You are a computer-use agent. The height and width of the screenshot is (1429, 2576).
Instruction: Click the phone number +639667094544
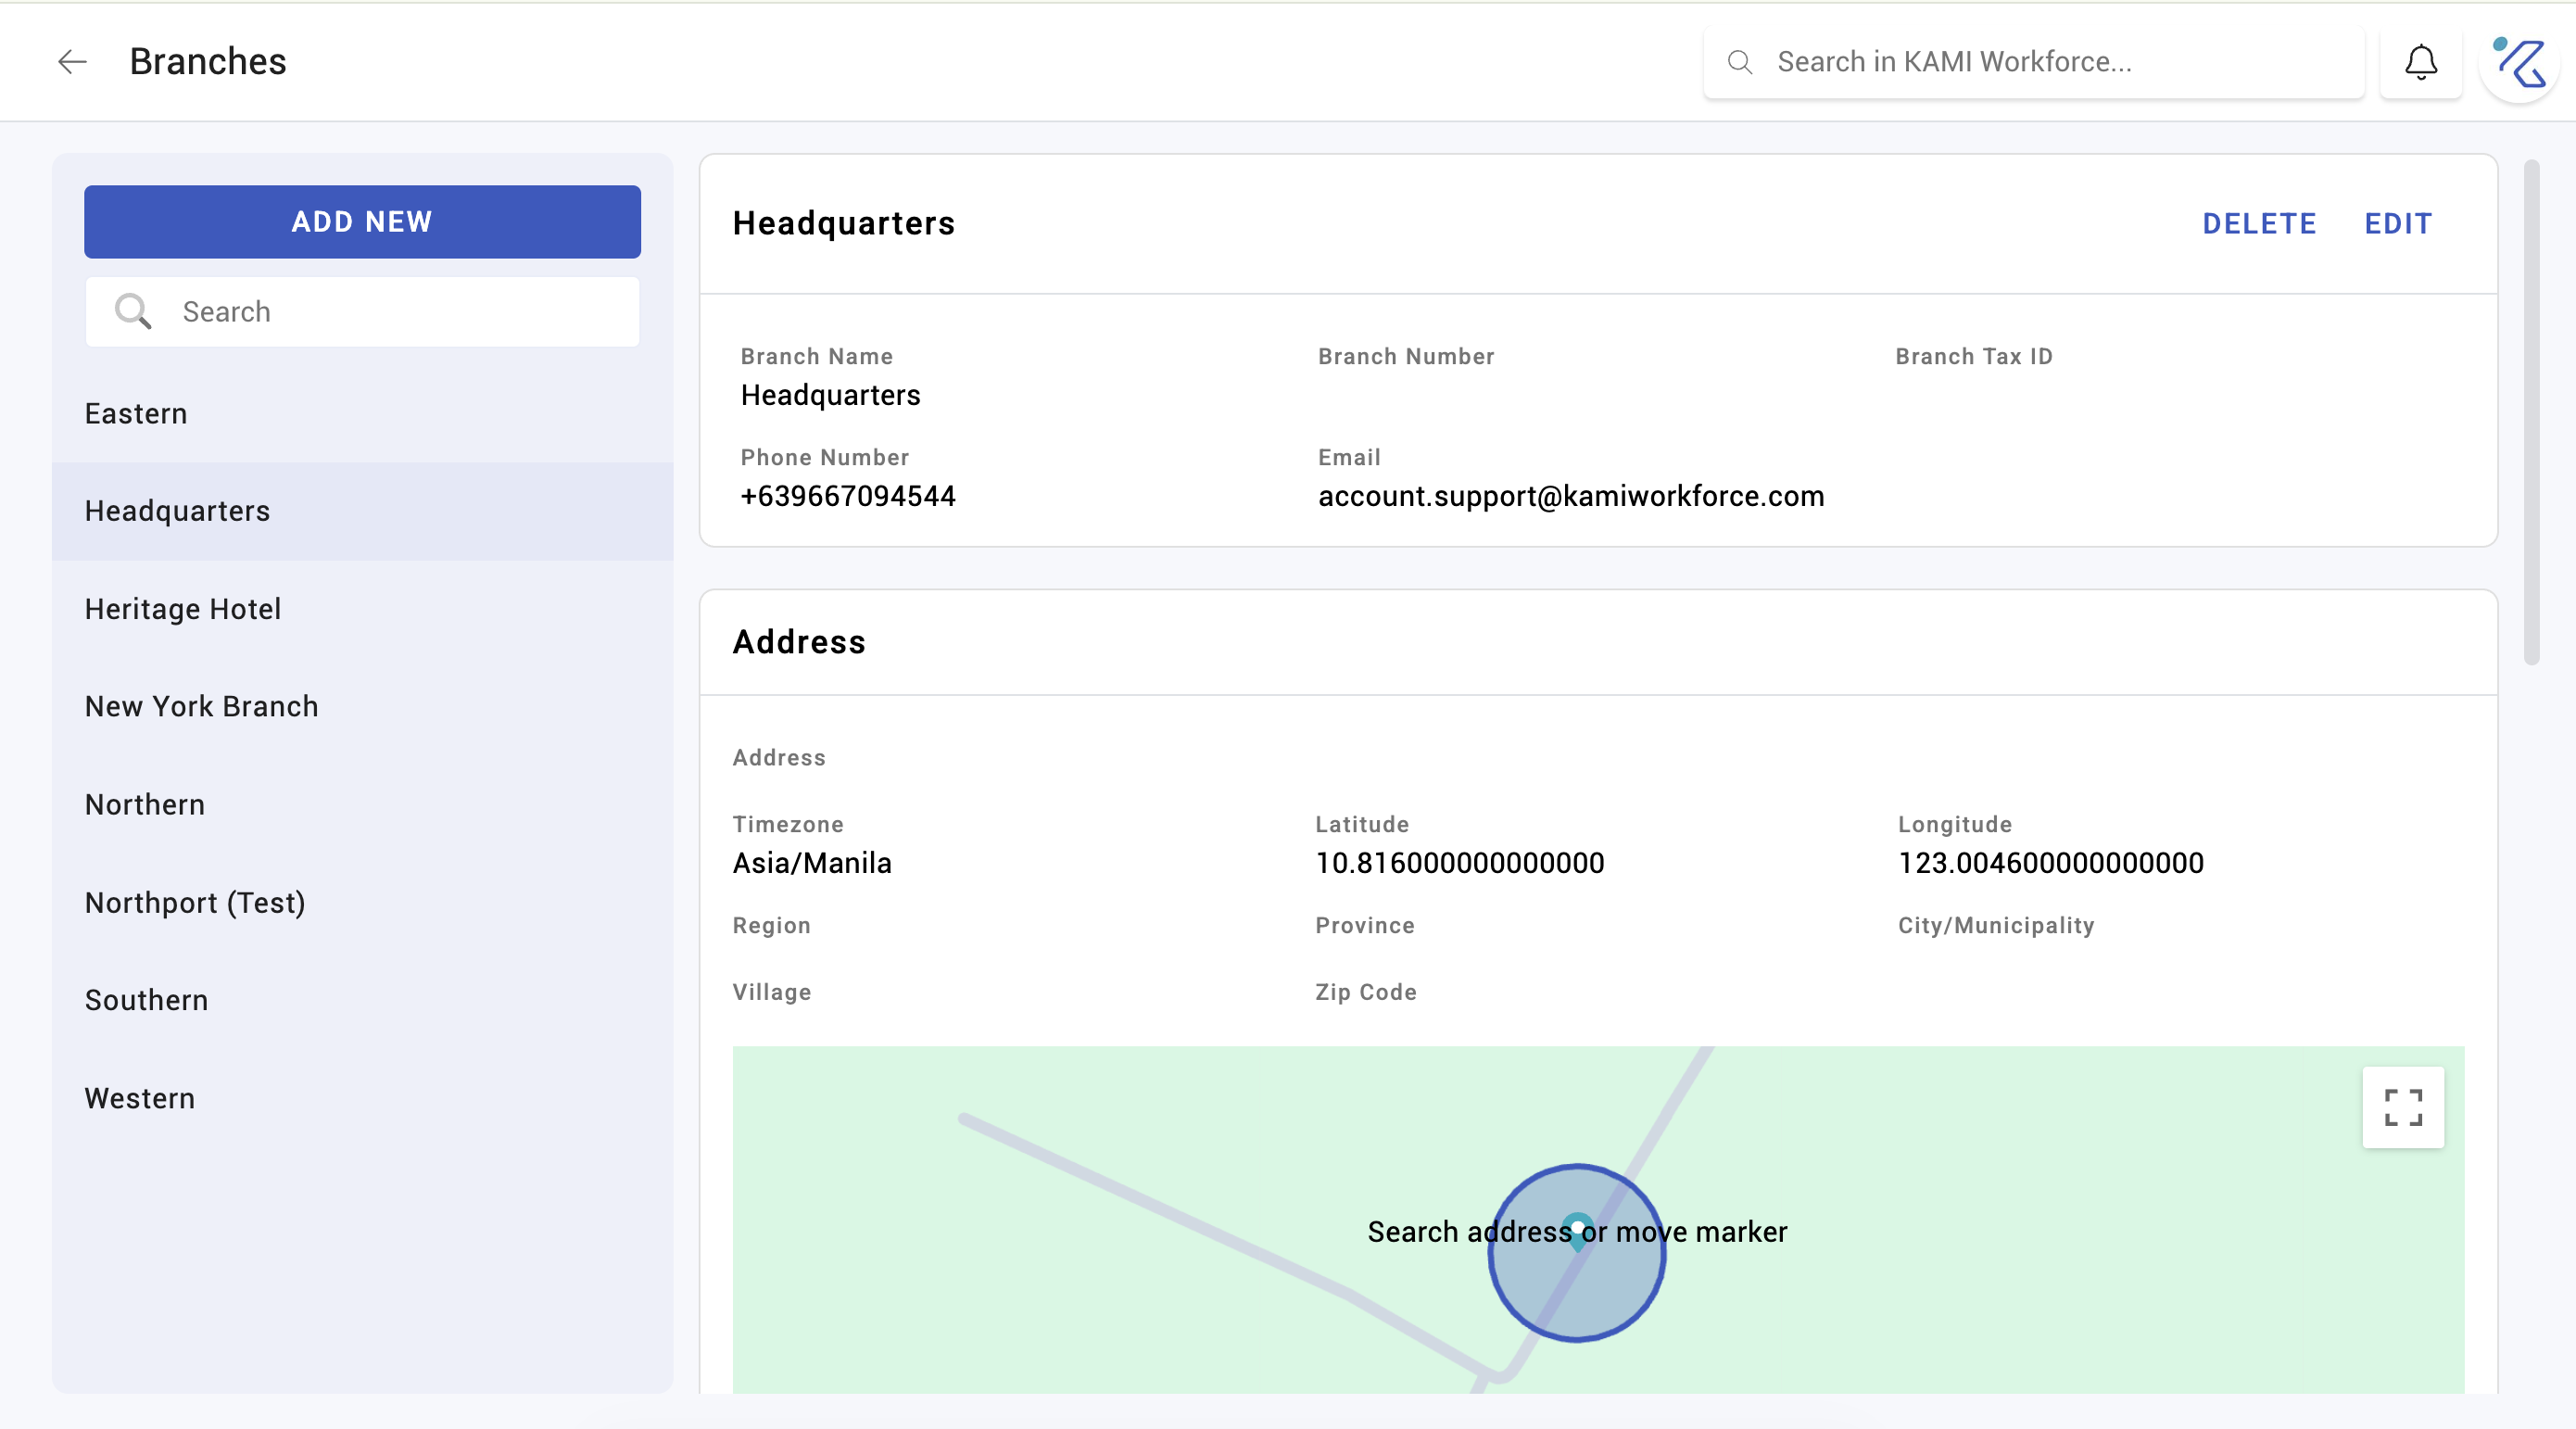pyautogui.click(x=848, y=496)
